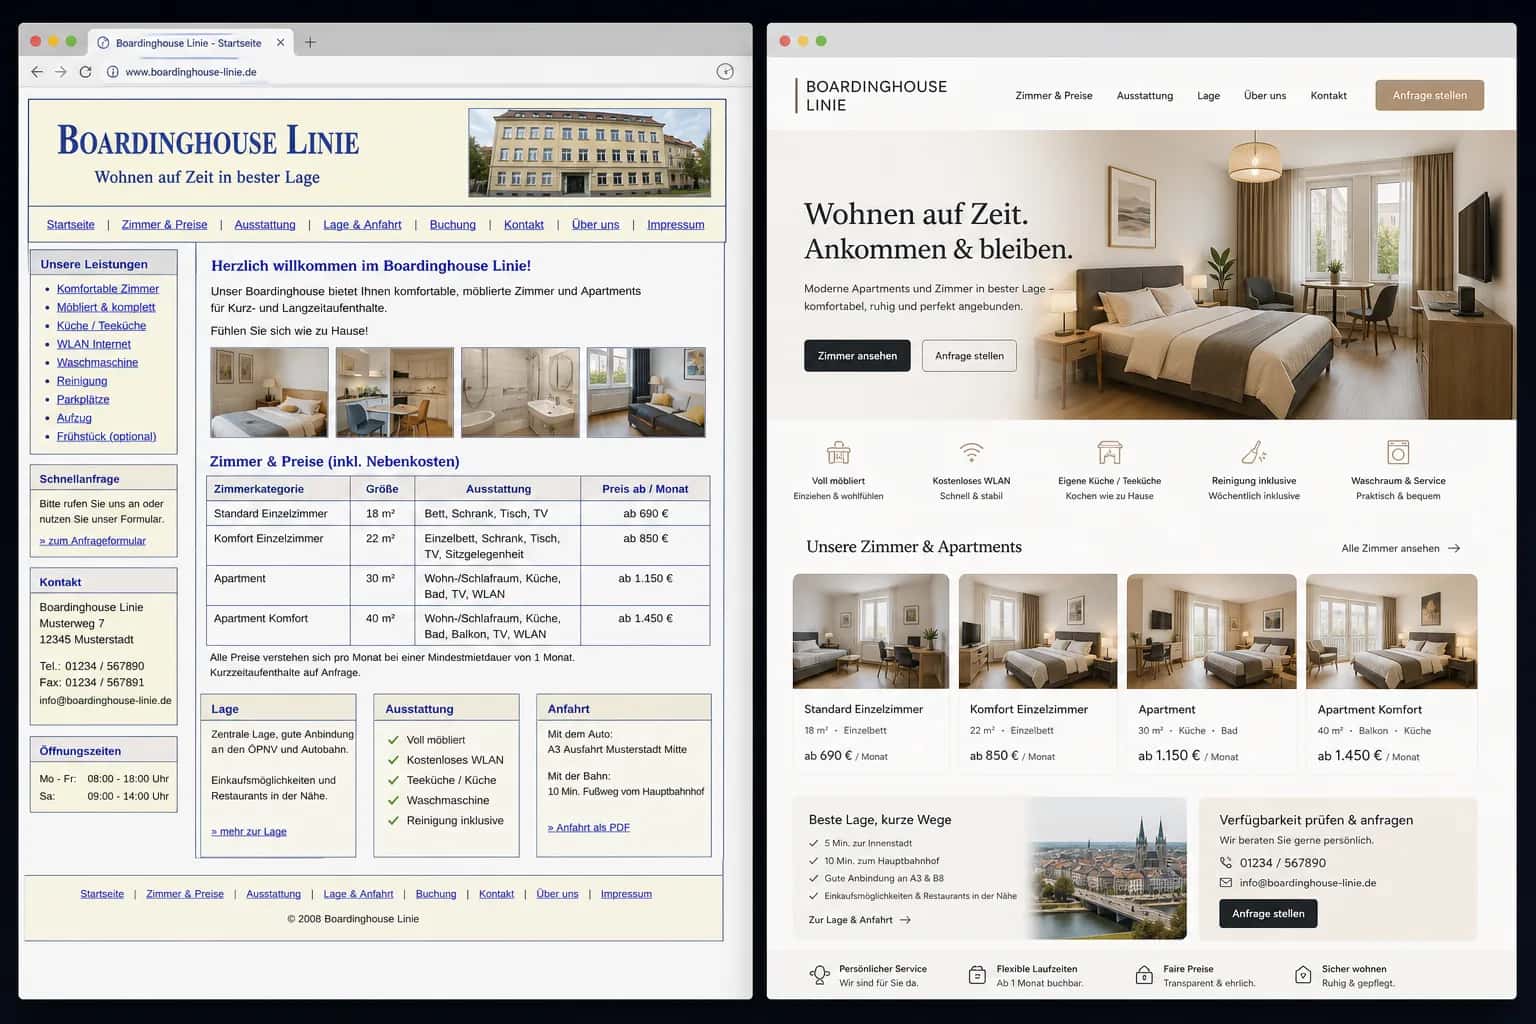Click the Flexible Laufzeiten calendar icon
The height and width of the screenshot is (1024, 1536).
coord(977,975)
